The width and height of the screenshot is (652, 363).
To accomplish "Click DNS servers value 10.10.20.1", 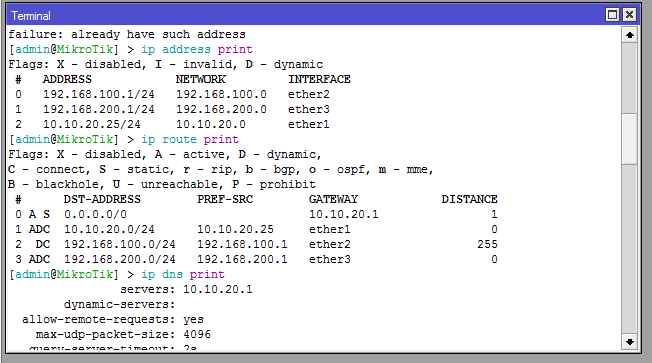I will [217, 289].
